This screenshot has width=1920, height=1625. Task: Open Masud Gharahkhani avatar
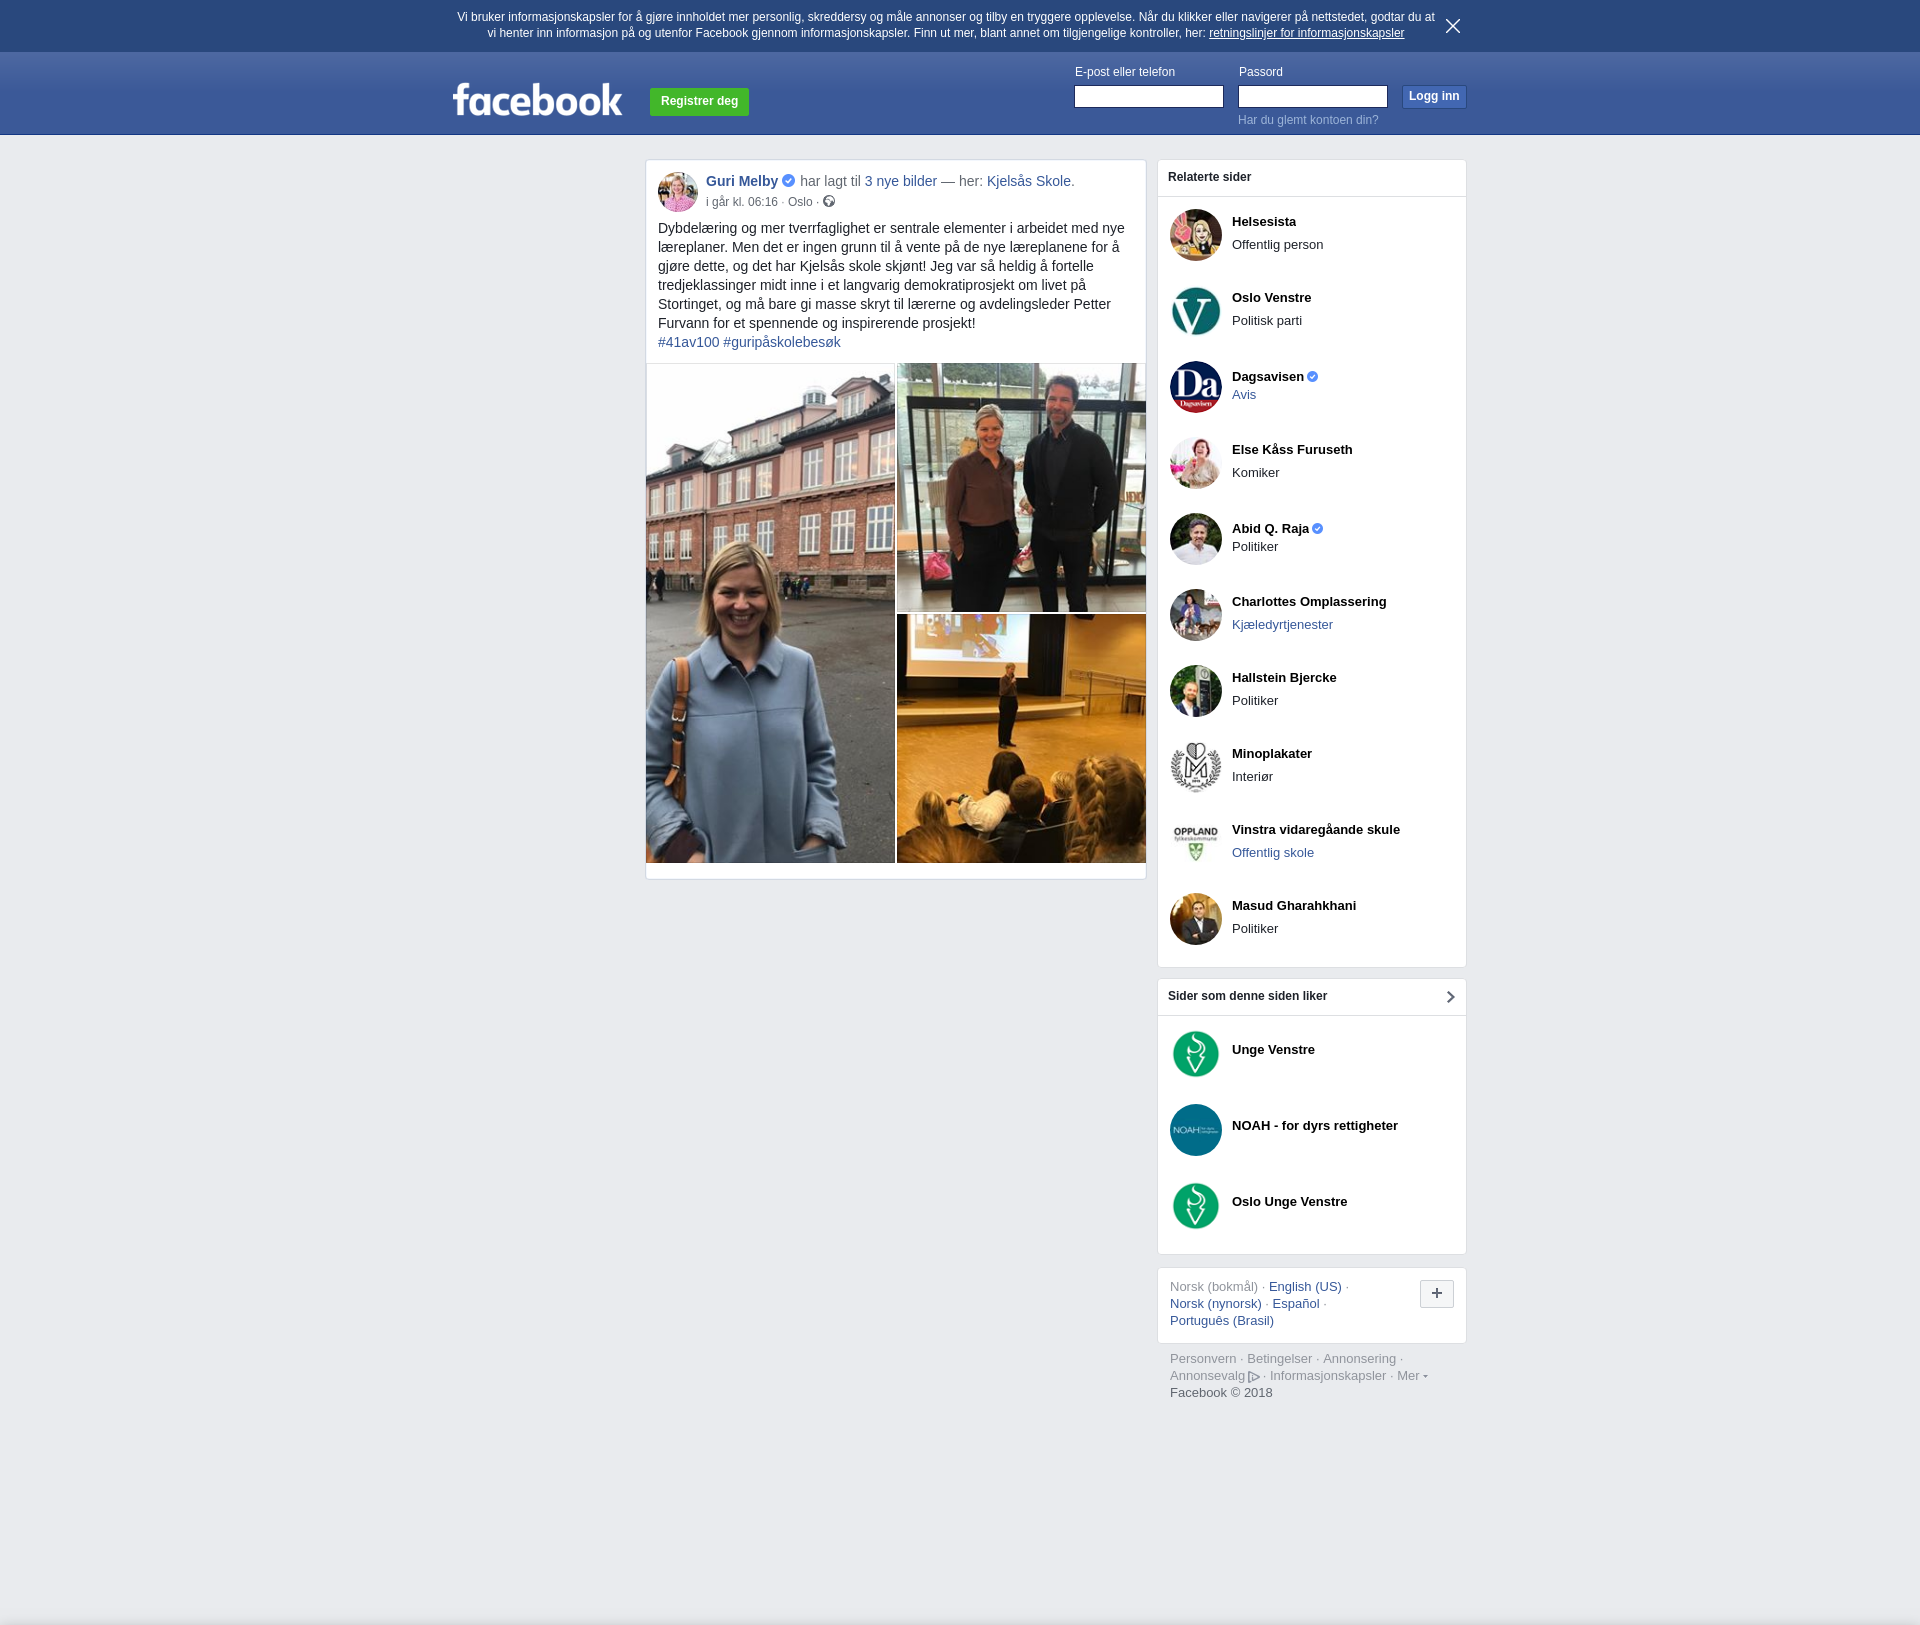point(1196,919)
